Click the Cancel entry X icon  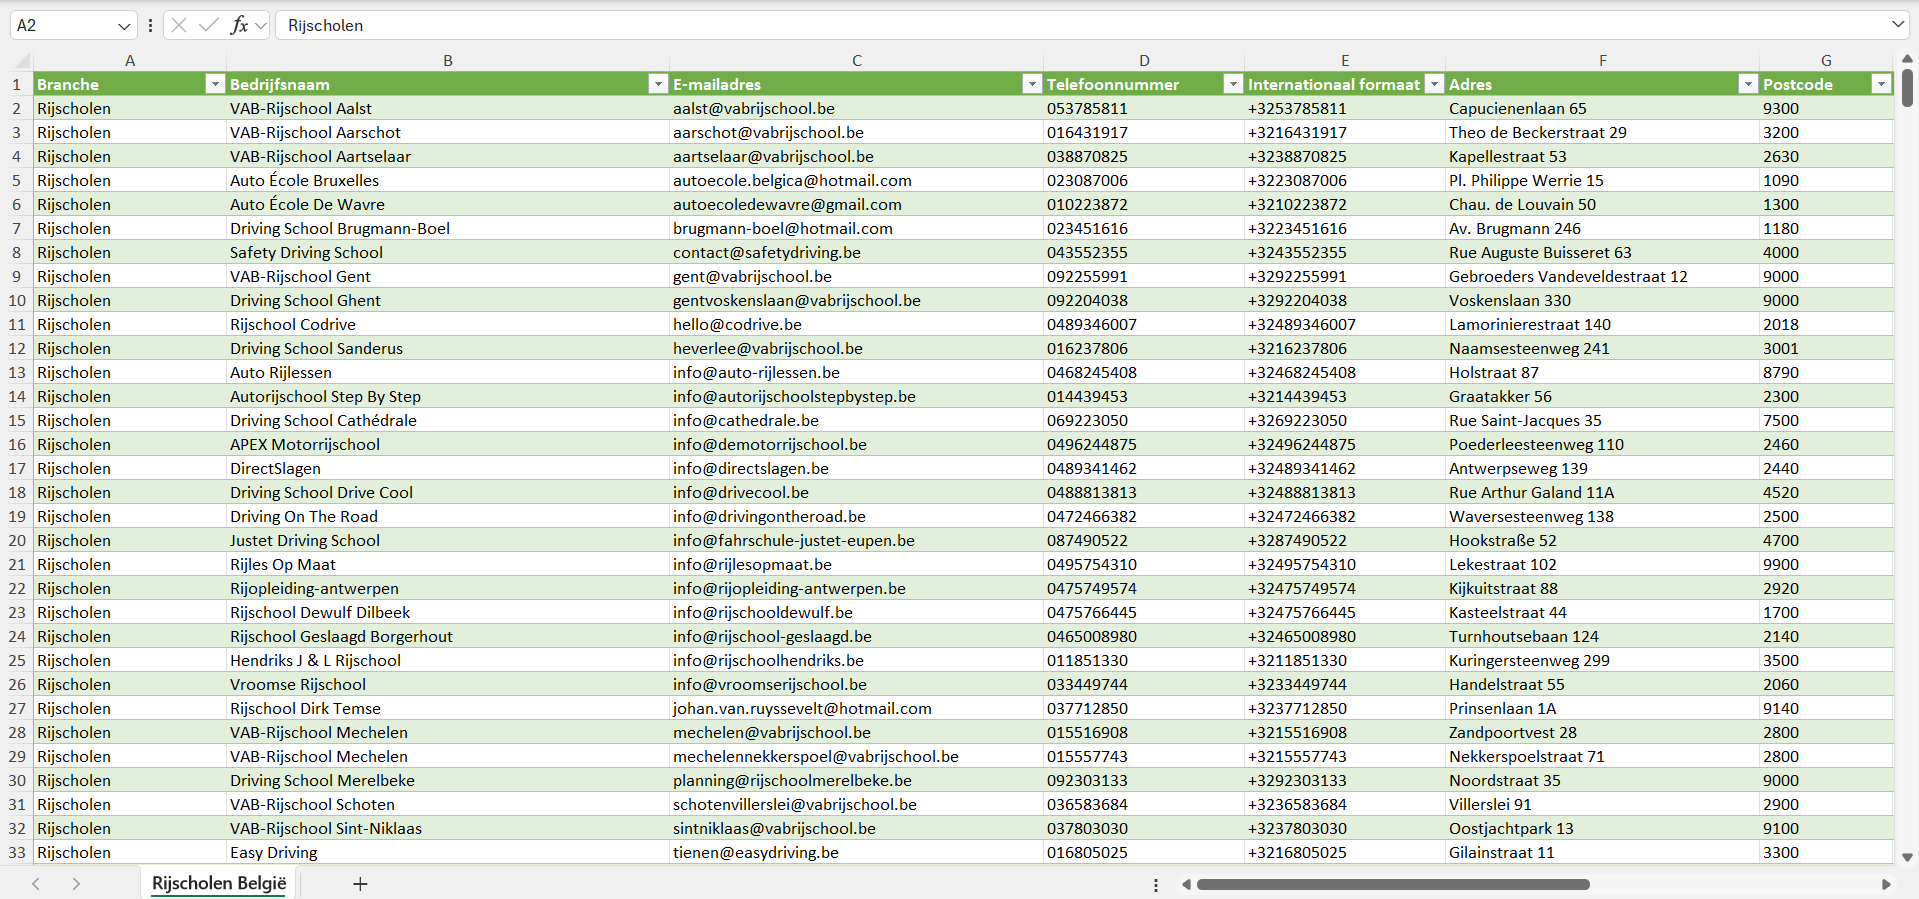[179, 25]
